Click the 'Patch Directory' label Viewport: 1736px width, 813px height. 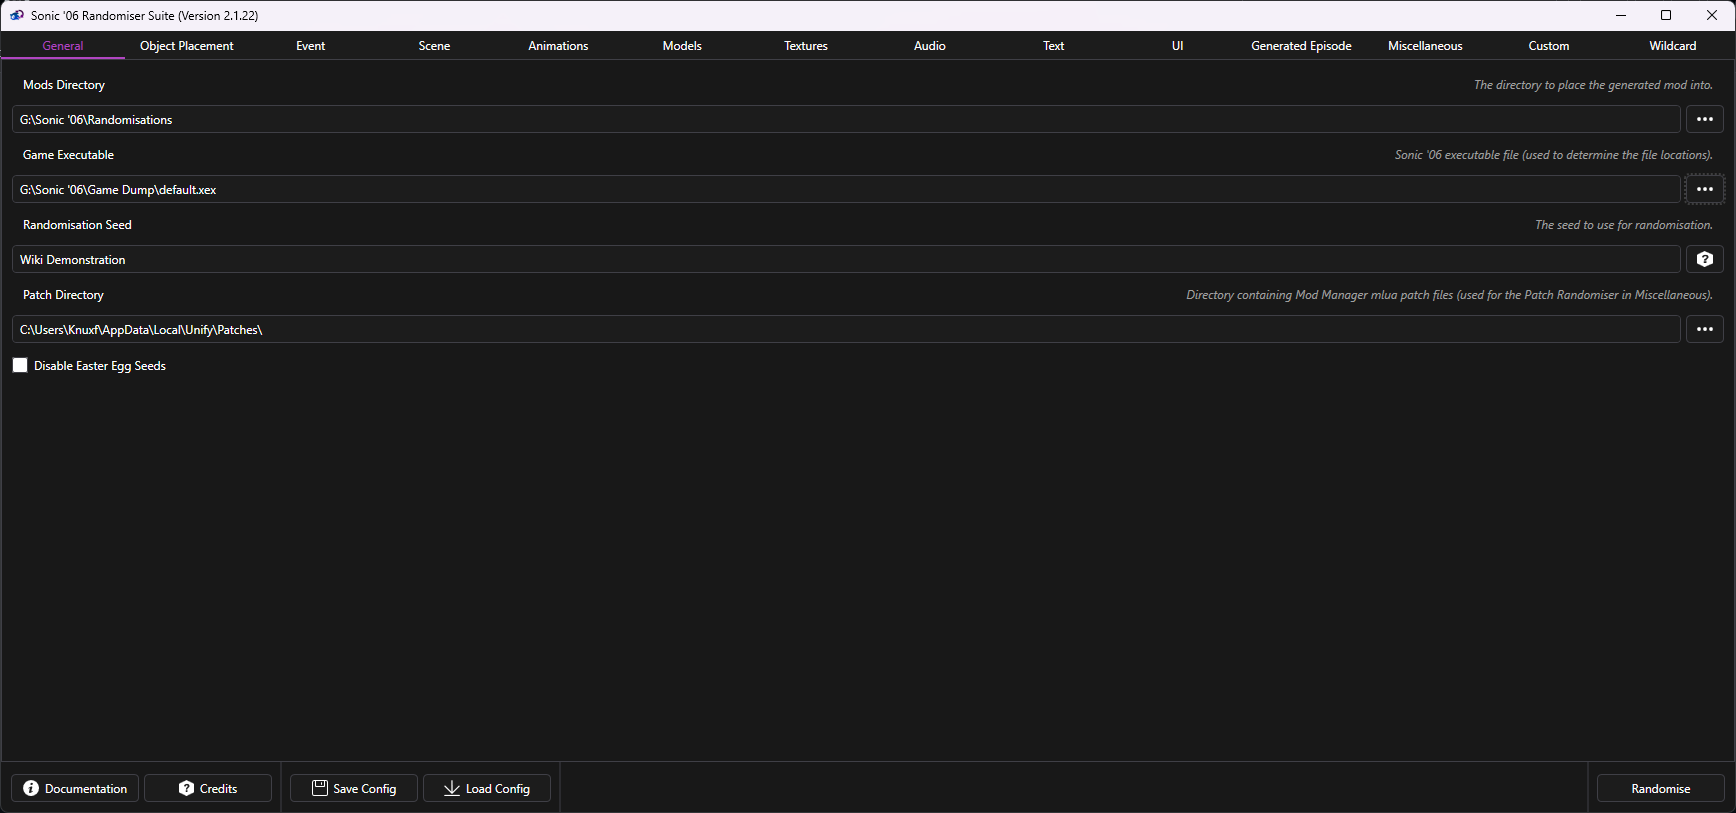click(x=63, y=295)
